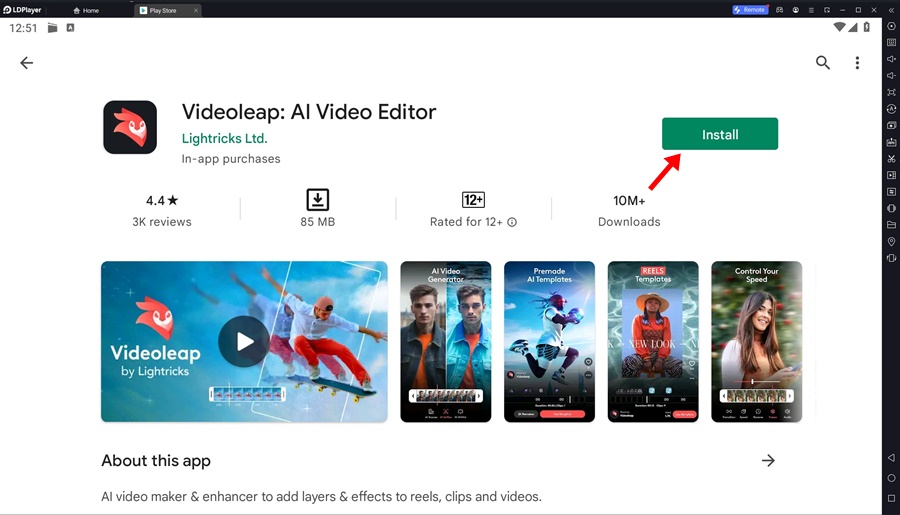Click the volume up sidebar icon

(891, 59)
